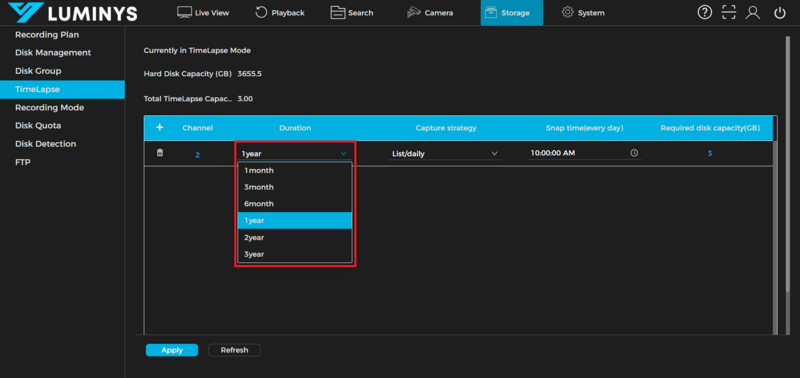Image resolution: width=800 pixels, height=378 pixels.
Task: Click the Currently in TimeLapse Mode text
Action: point(197,51)
